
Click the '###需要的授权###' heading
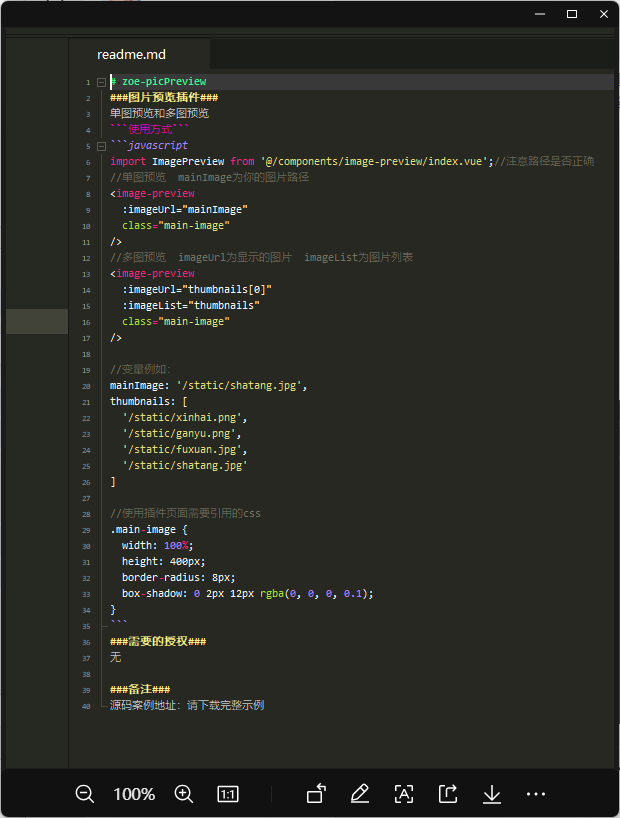tap(158, 641)
